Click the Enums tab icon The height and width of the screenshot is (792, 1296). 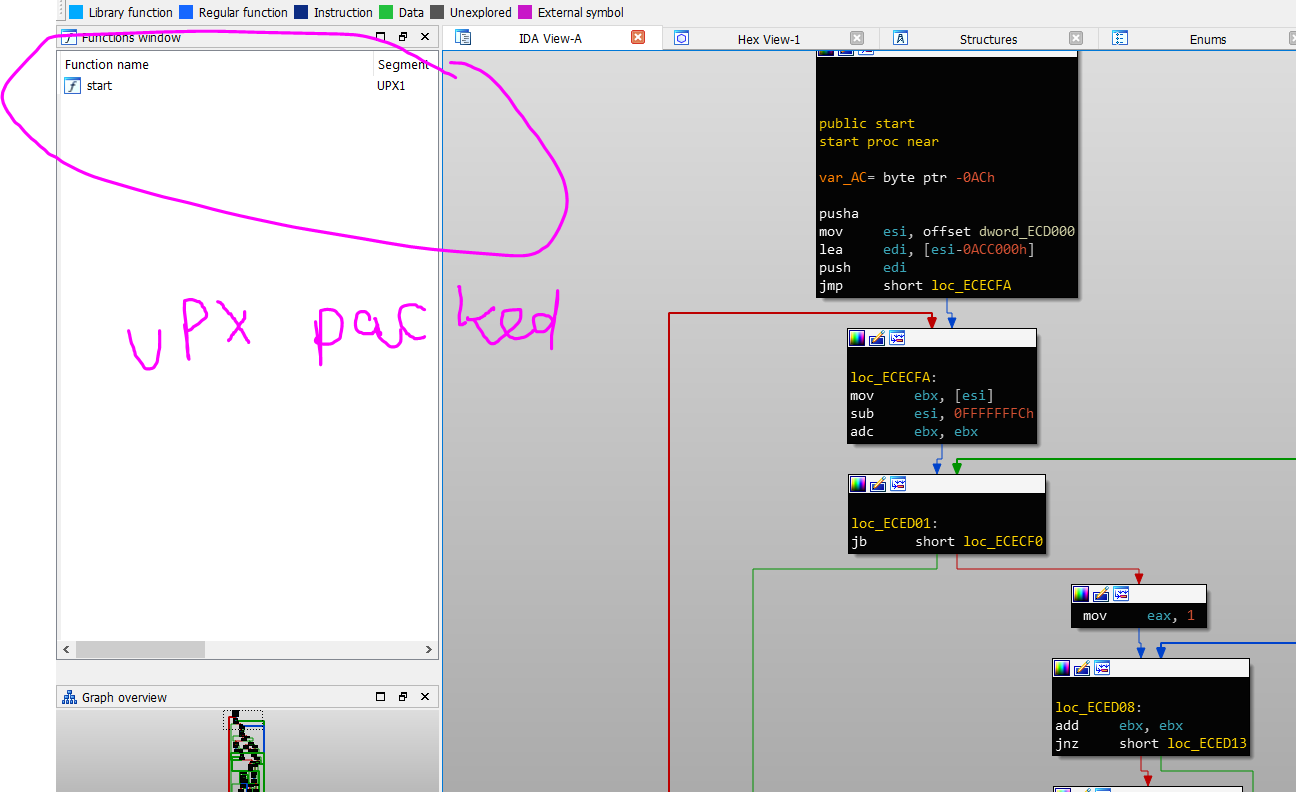click(x=1120, y=39)
